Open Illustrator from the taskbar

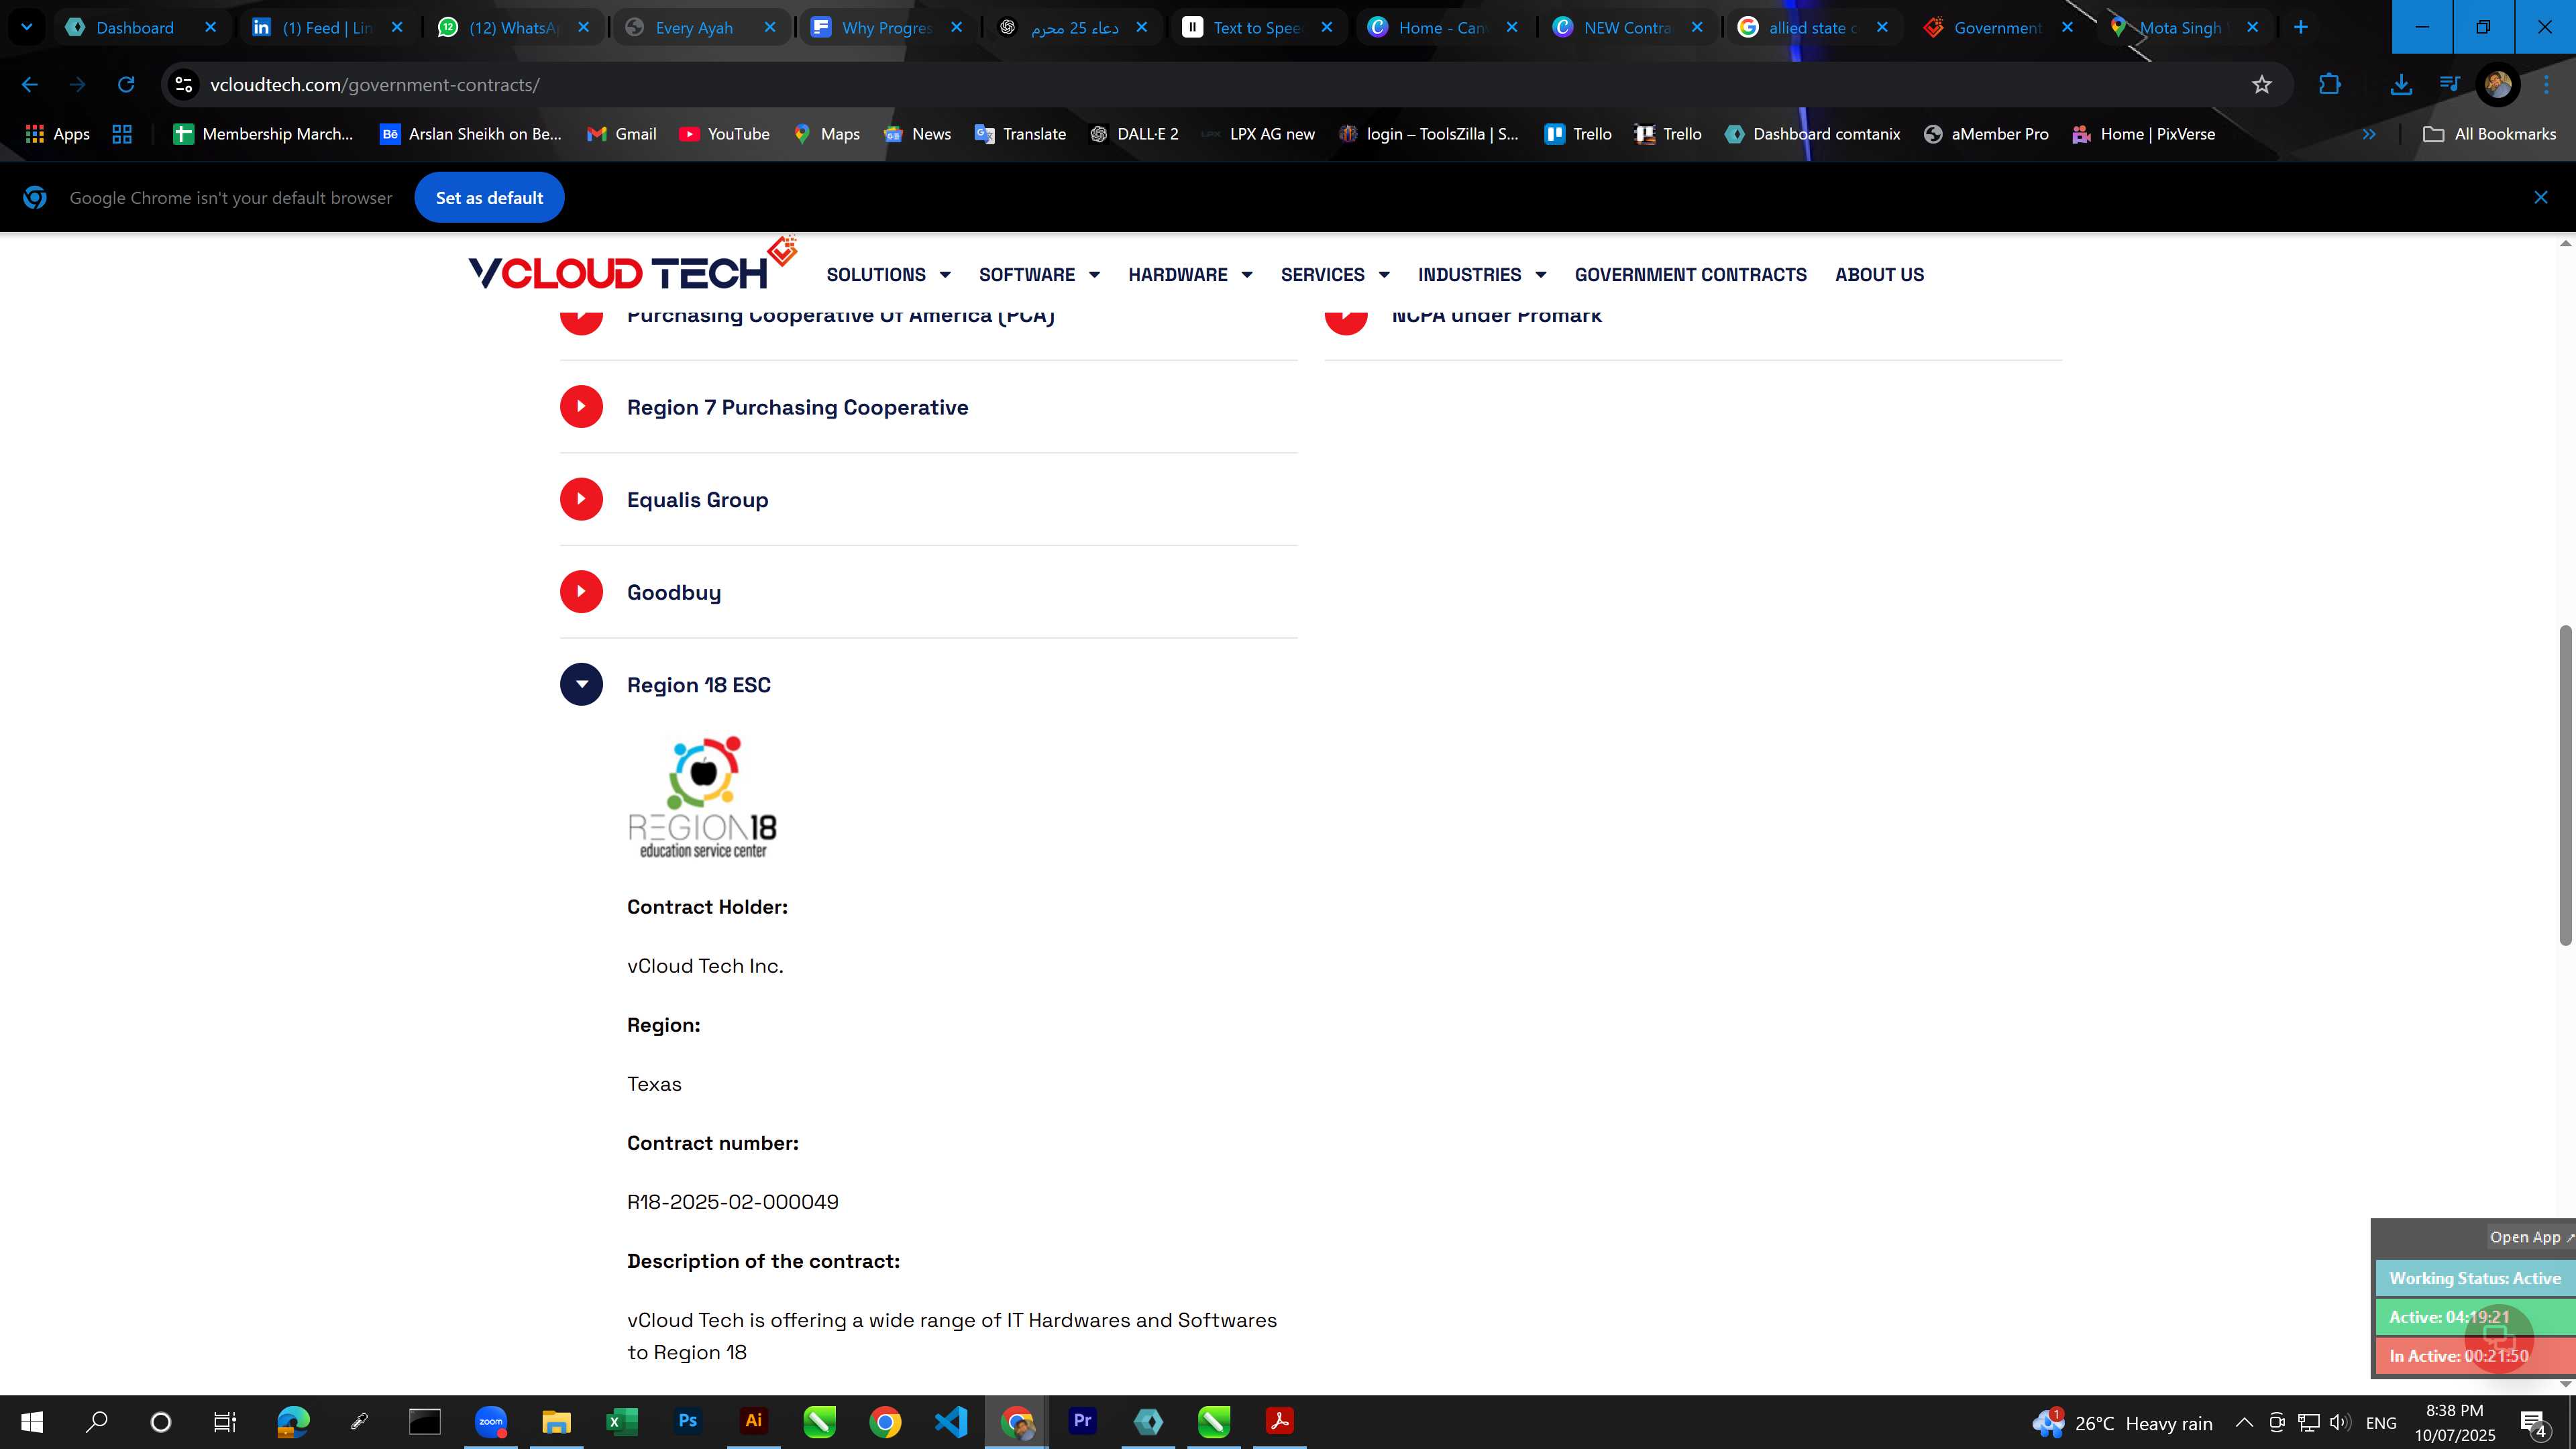pos(753,1422)
